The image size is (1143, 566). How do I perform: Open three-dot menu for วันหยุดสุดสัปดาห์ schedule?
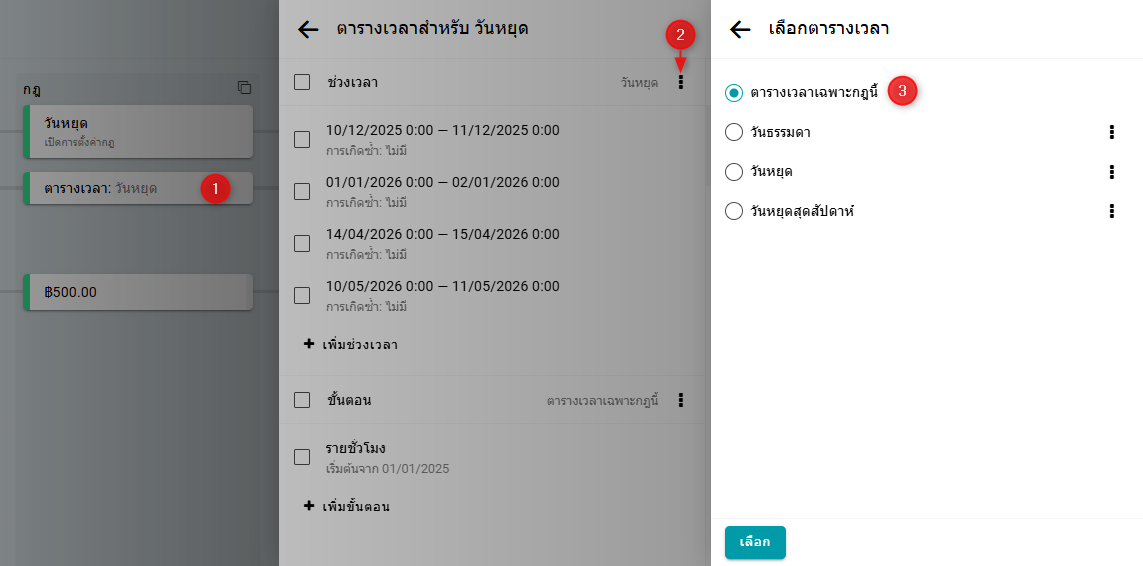[1111, 211]
